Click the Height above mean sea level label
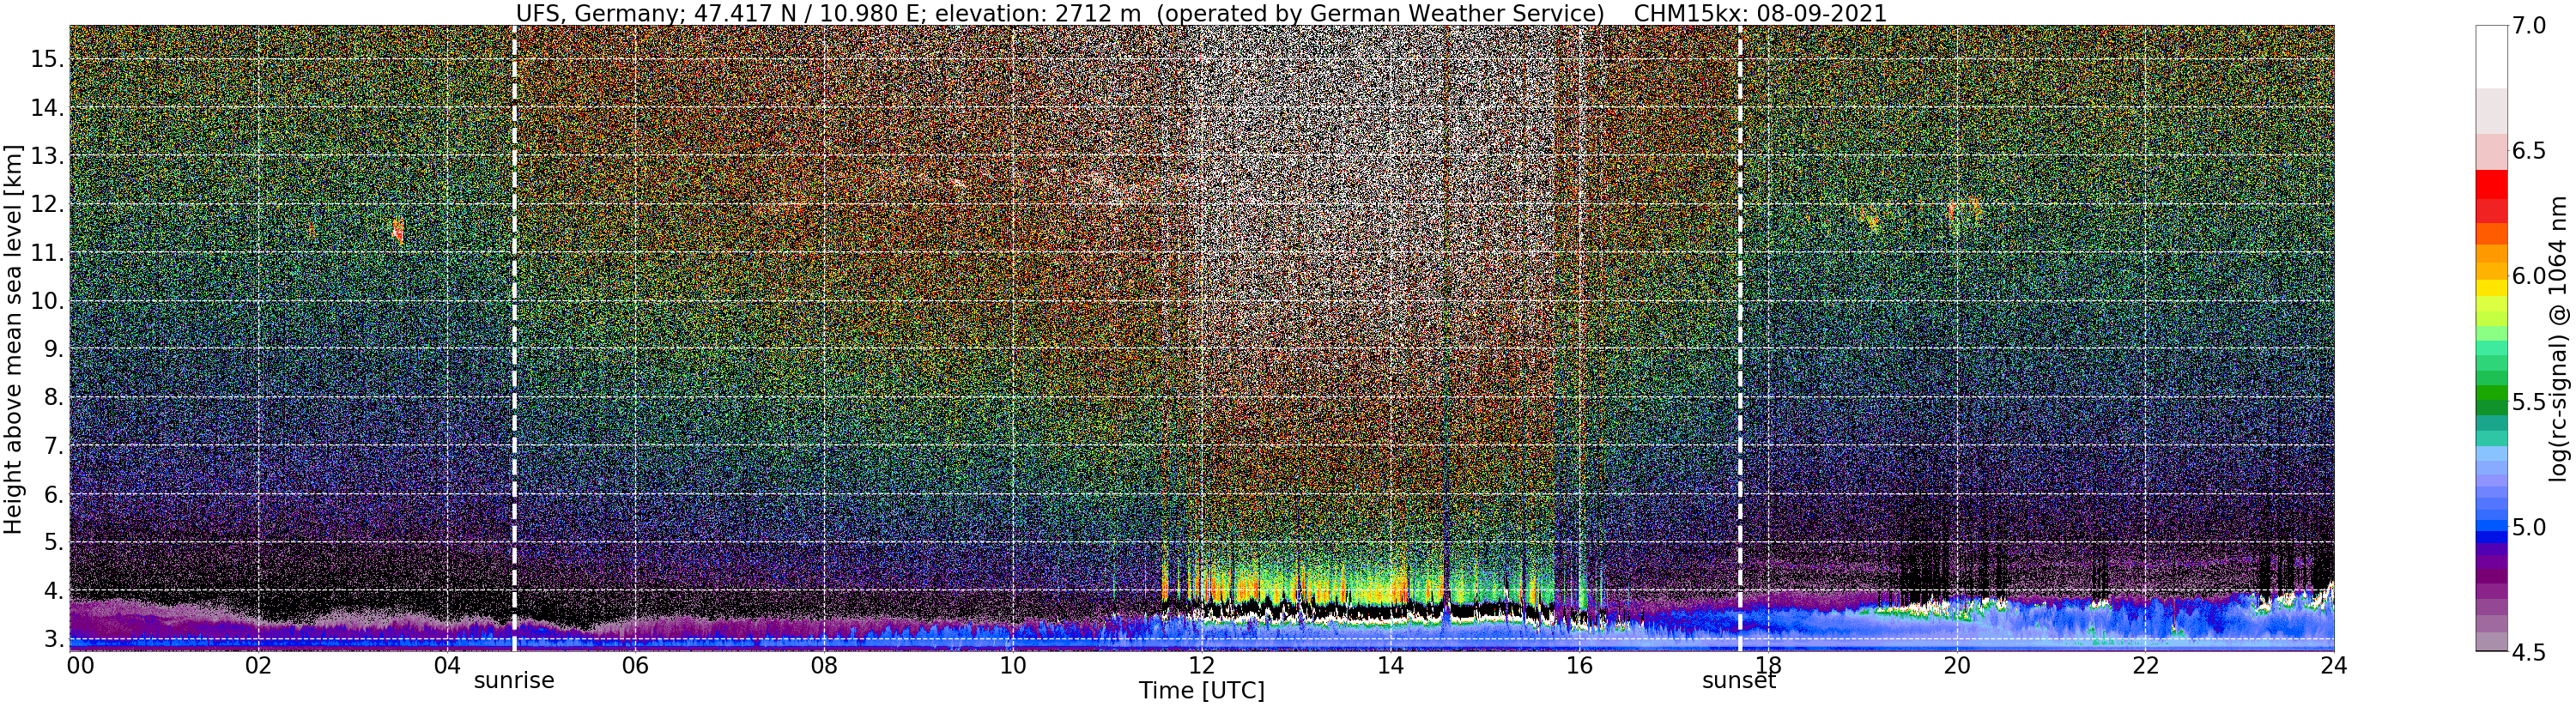 pos(13,338)
